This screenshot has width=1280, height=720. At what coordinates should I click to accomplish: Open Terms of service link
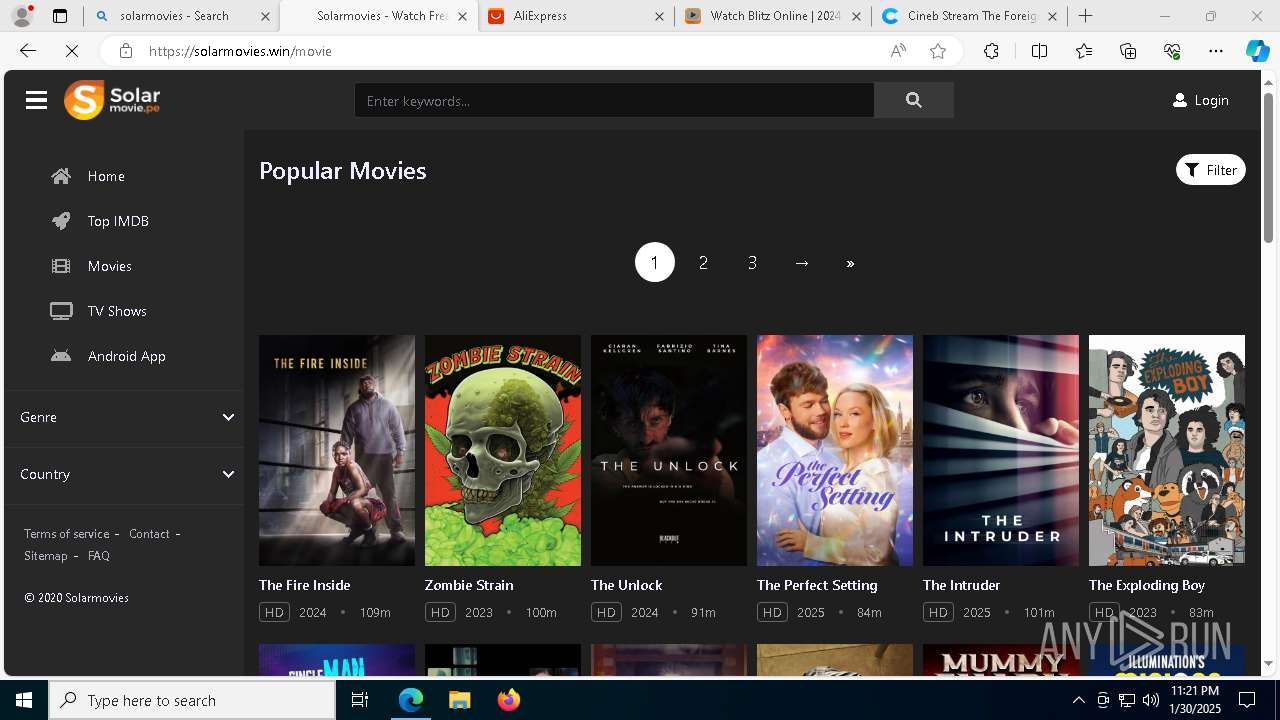[67, 534]
